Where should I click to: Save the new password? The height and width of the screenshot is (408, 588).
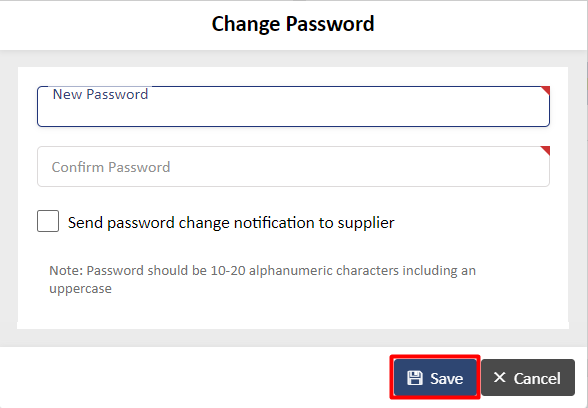(x=435, y=377)
